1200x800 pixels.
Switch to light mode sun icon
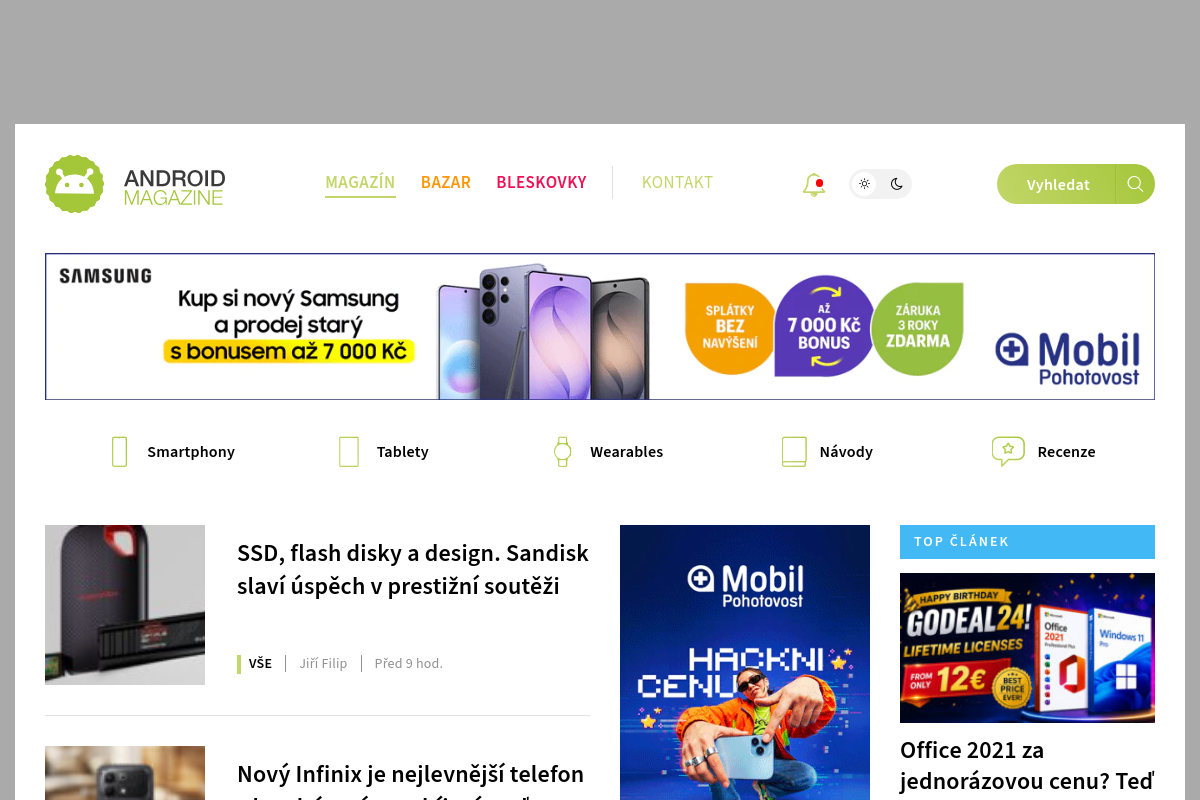[x=865, y=184]
